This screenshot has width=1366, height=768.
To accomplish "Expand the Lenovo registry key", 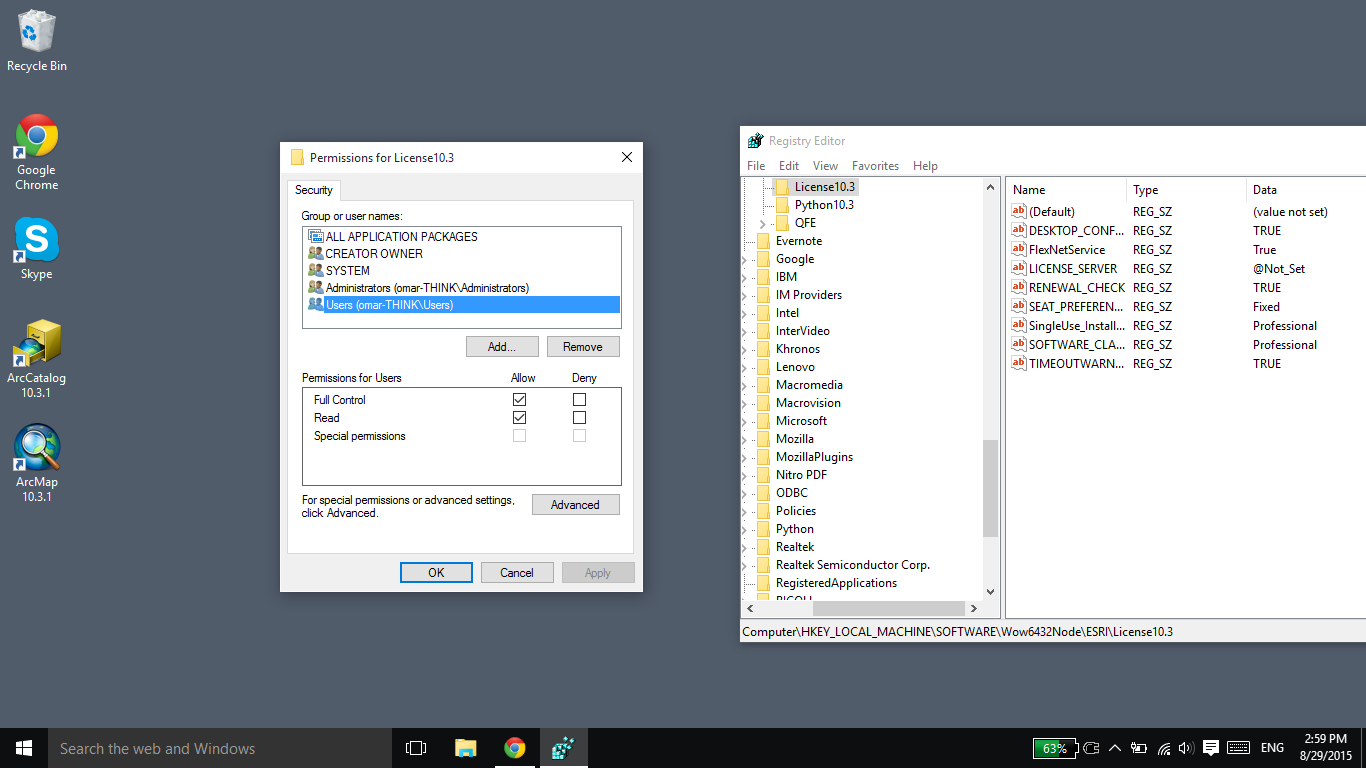I will [745, 367].
